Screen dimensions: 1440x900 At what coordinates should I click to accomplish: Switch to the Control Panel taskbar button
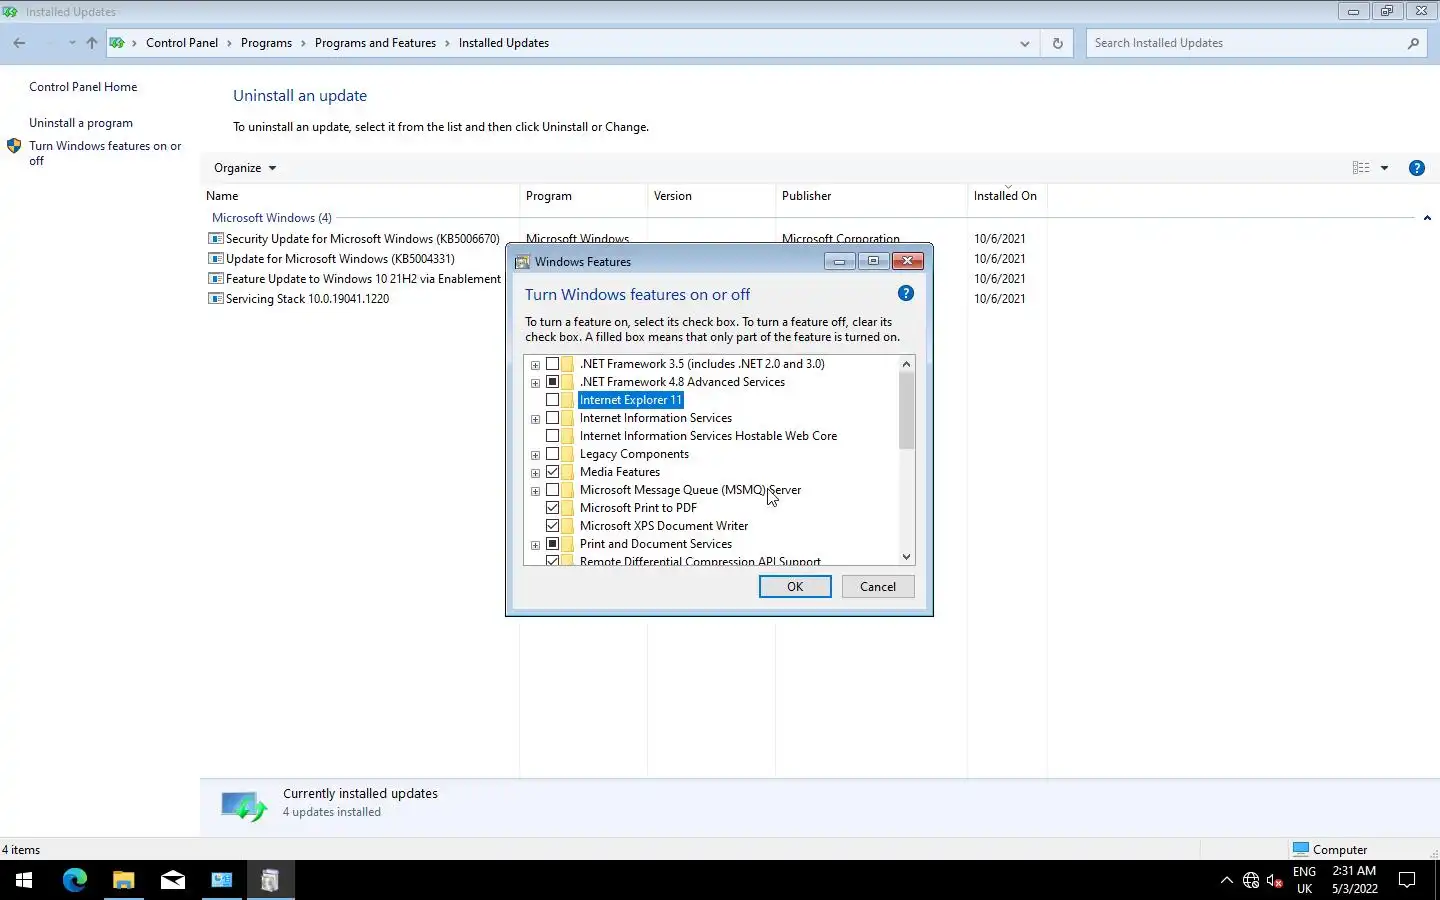coord(222,880)
